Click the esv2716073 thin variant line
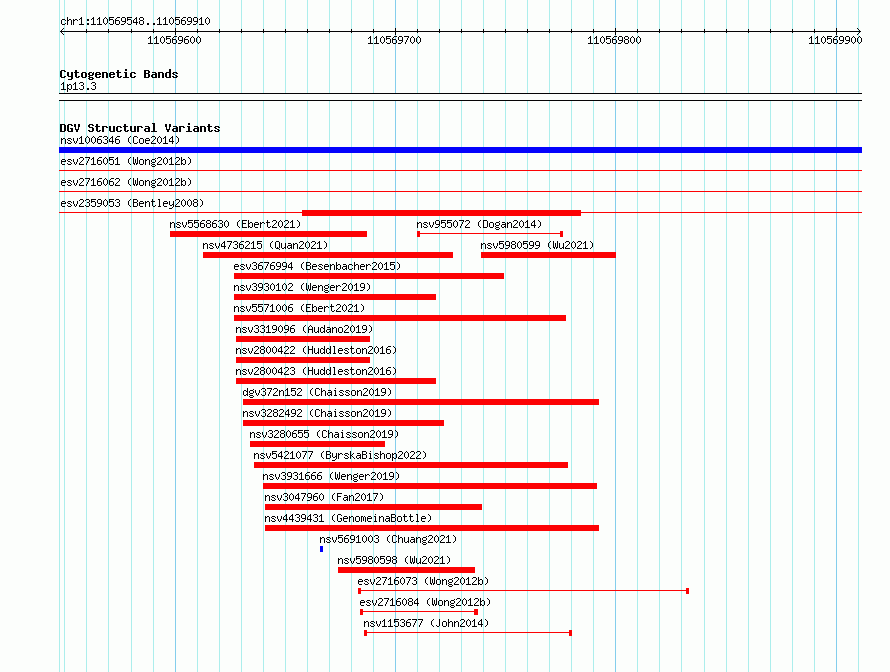Viewport: 890px width, 672px height. [523, 591]
